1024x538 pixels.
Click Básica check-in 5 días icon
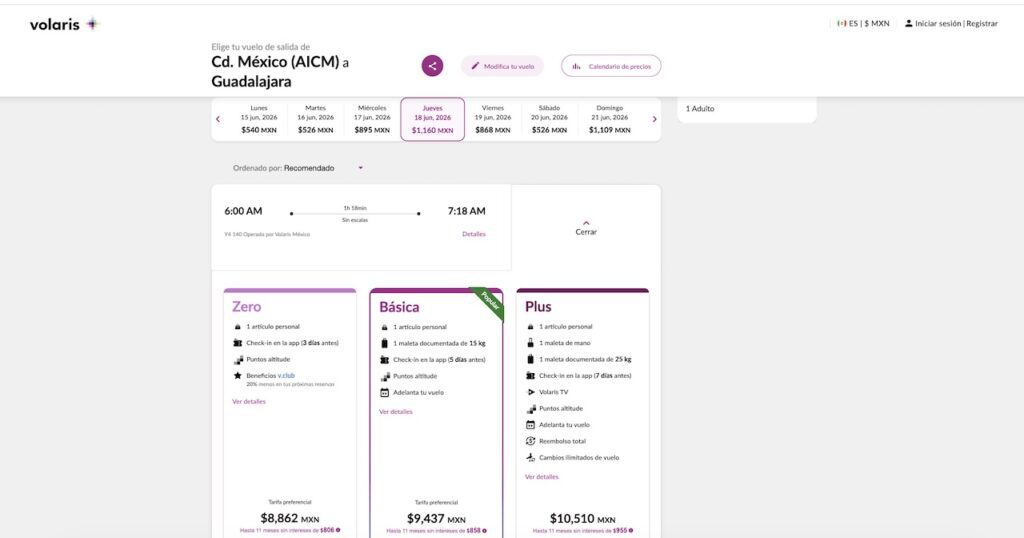tap(385, 360)
